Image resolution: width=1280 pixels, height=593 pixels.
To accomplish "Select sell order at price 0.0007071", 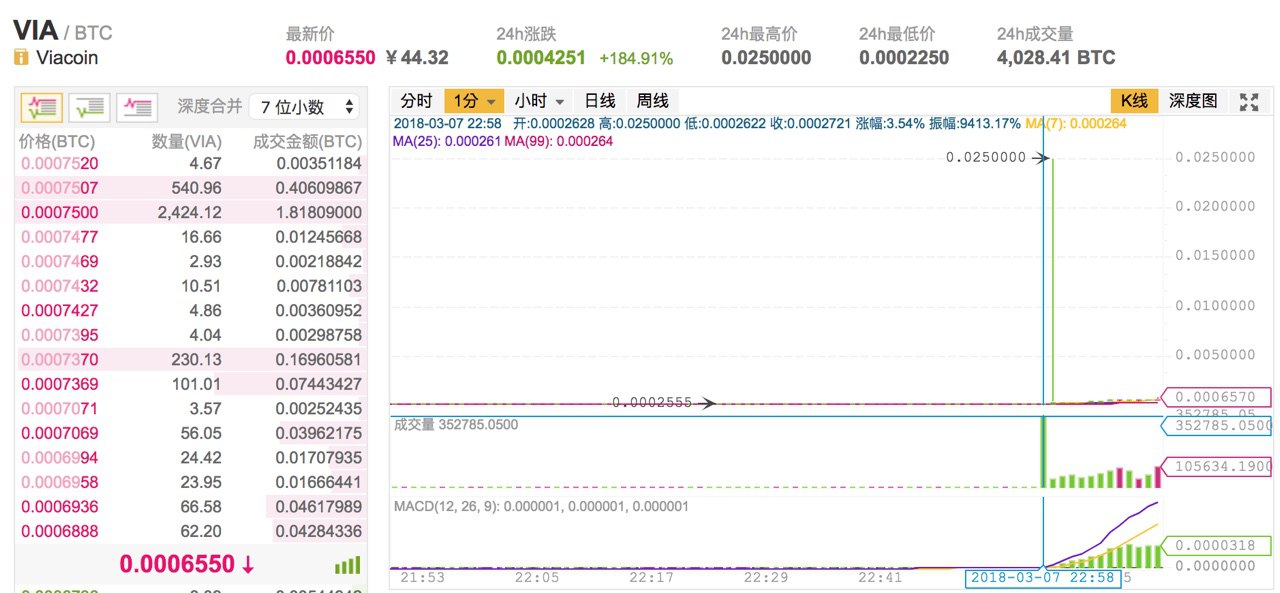I will pos(191,408).
